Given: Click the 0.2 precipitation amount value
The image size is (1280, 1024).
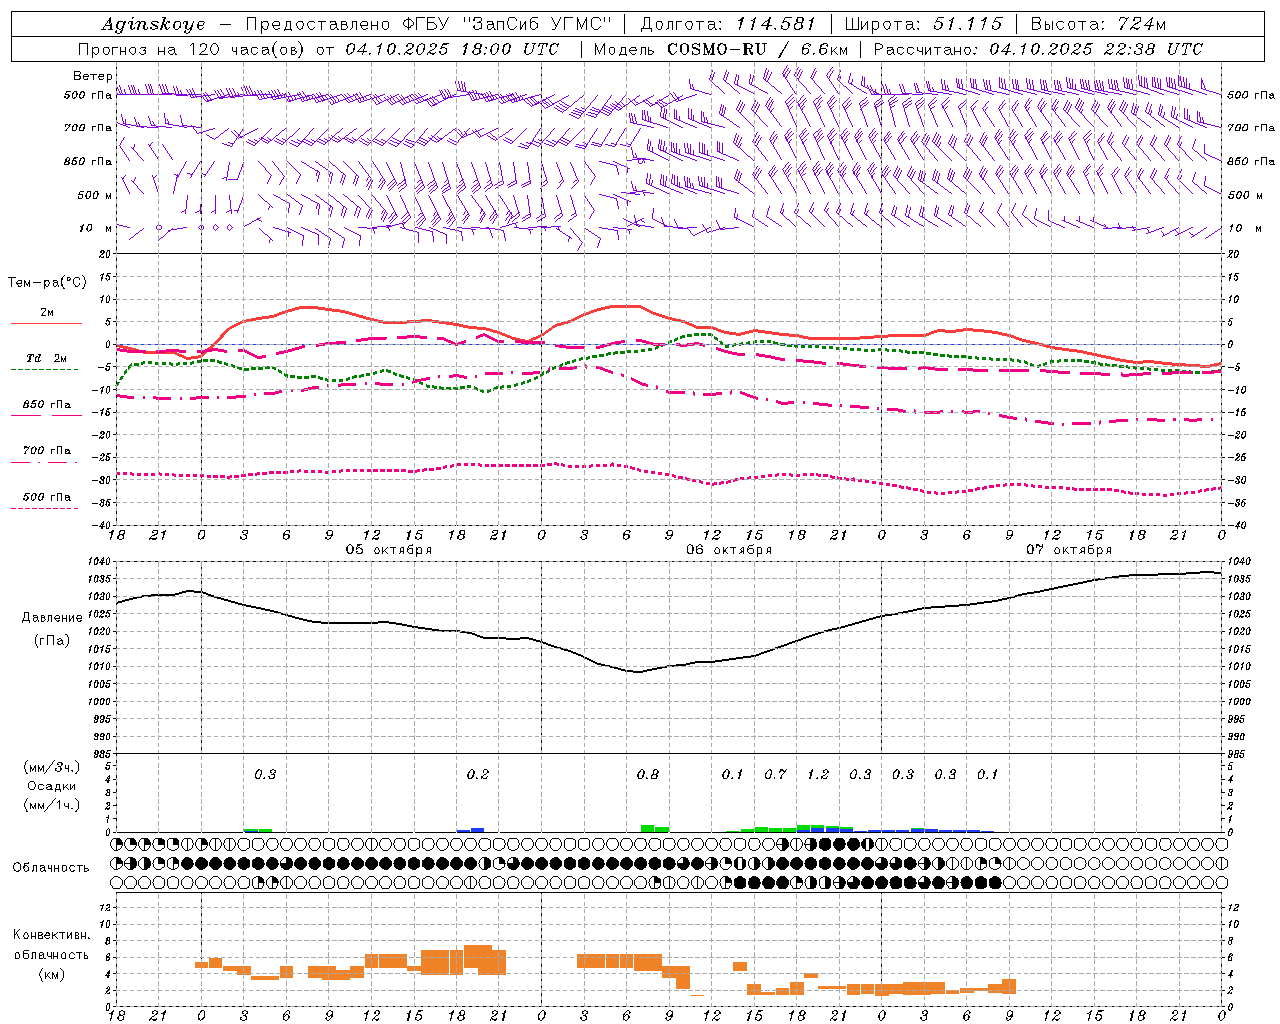Looking at the screenshot, I should (x=478, y=774).
